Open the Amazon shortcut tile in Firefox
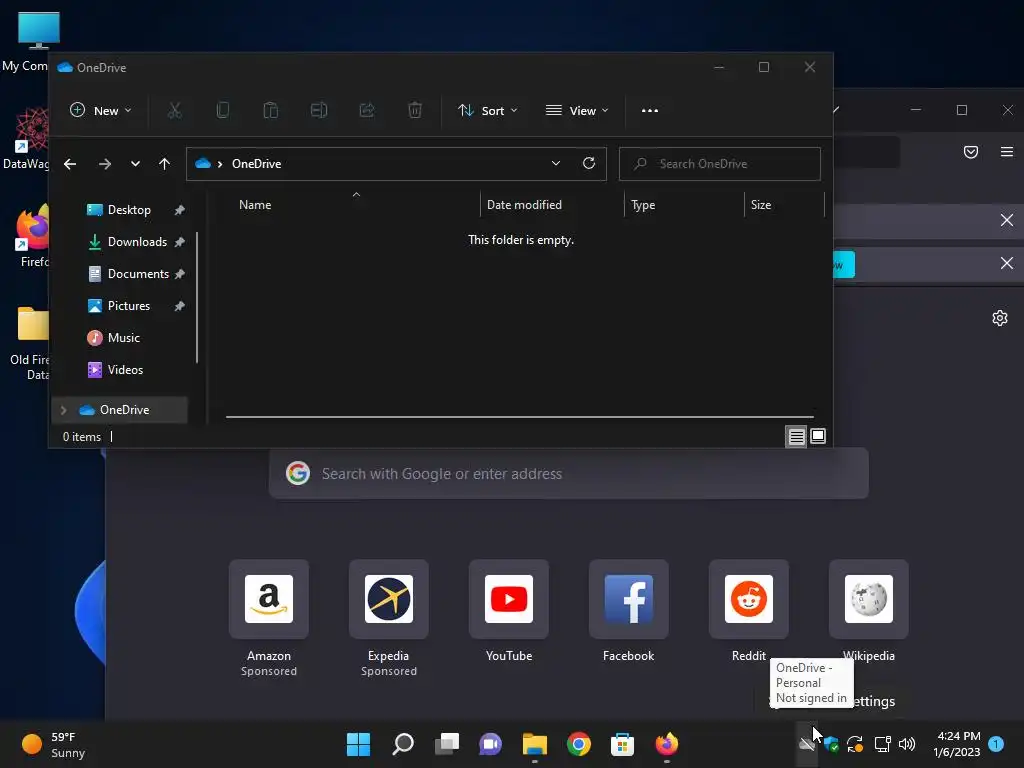 tap(268, 600)
